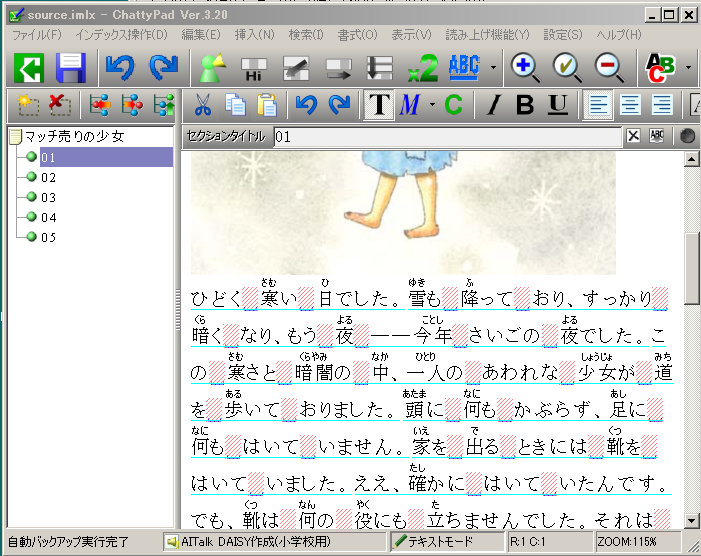
Task: Click vertical scrollbar down arrow
Action: 692,521
